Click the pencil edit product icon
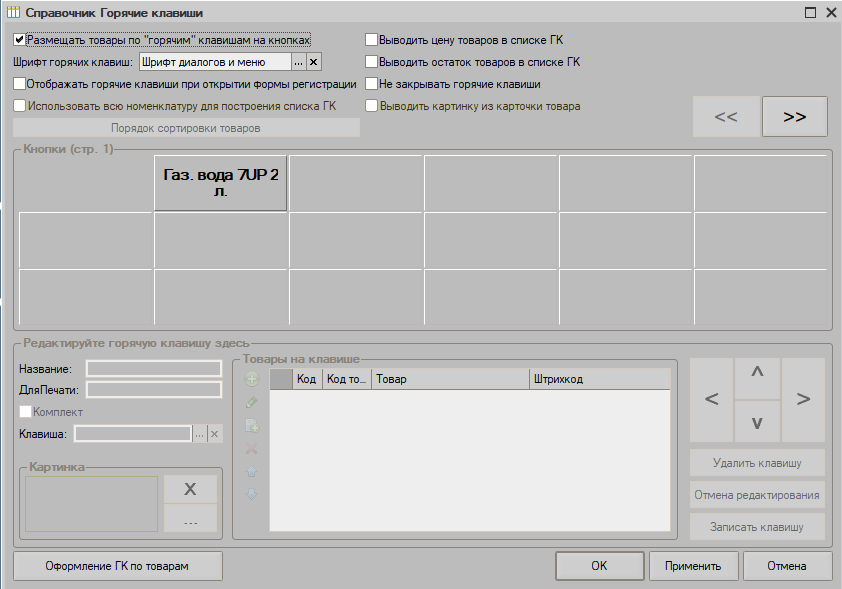The width and height of the screenshot is (842, 589). [x=252, y=402]
